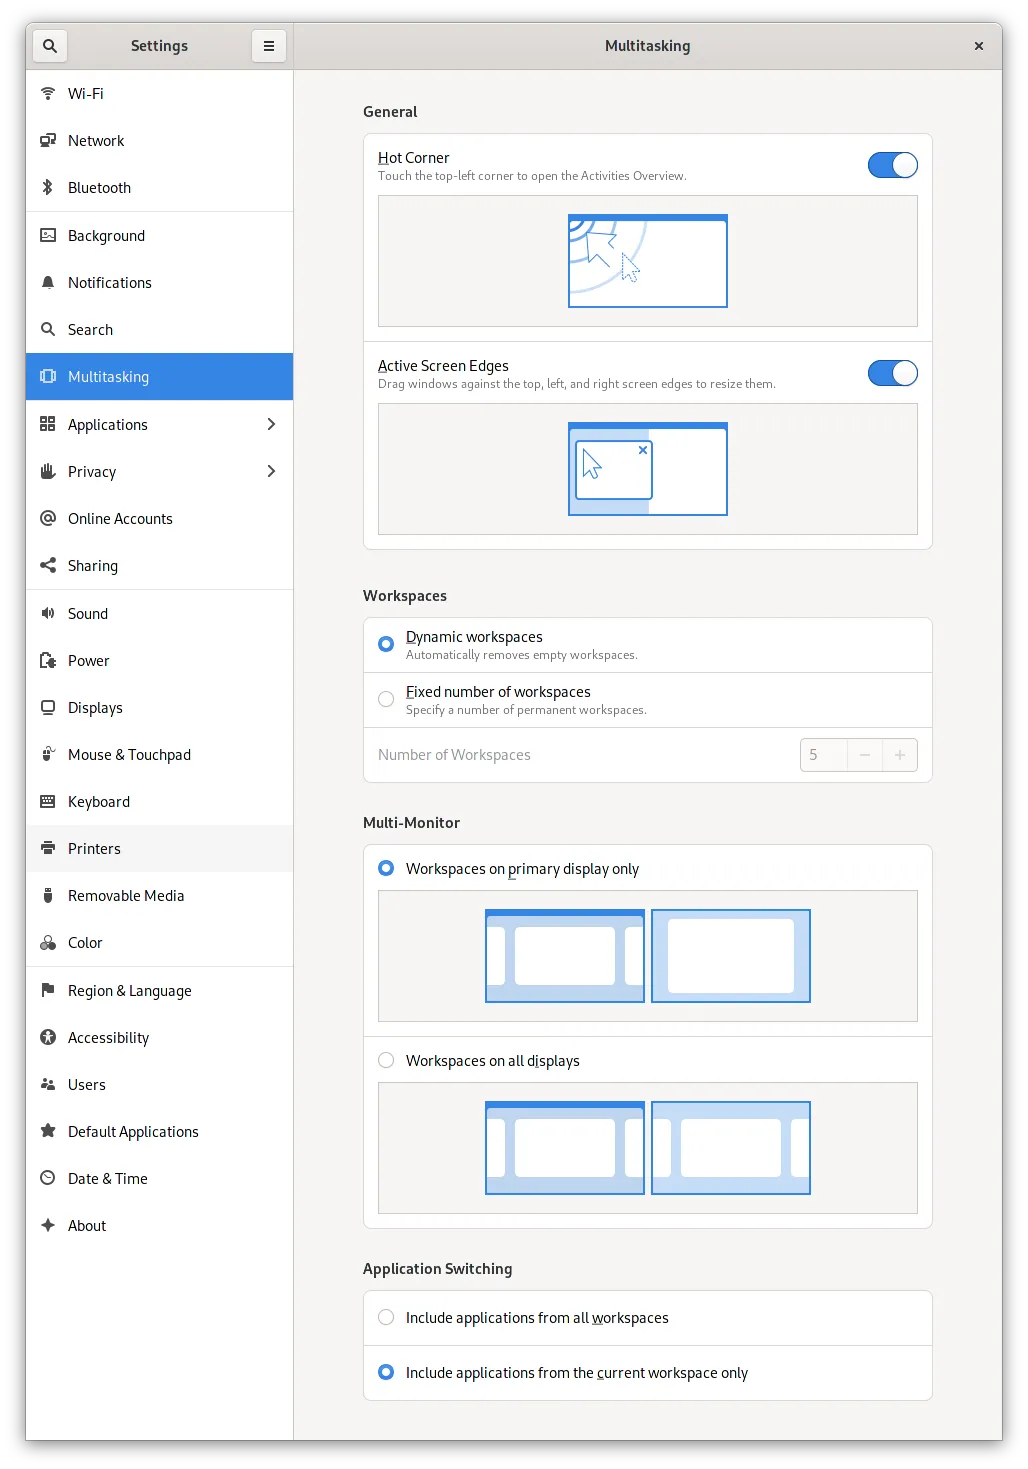The image size is (1028, 1469).
Task: Click the plus button for workspace count
Action: coord(899,755)
